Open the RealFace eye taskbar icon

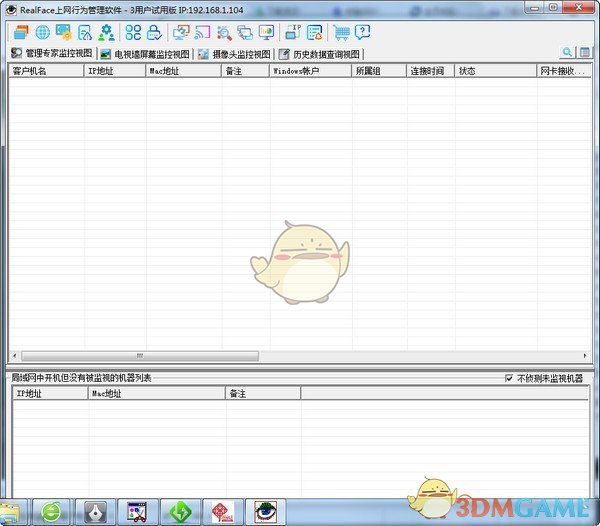pos(265,512)
